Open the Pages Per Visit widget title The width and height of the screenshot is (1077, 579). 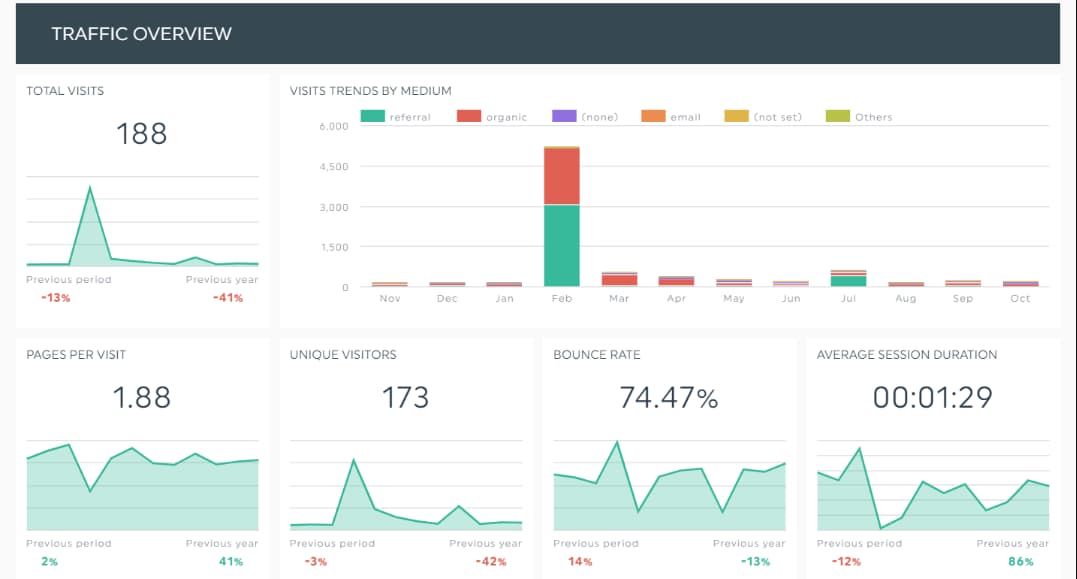(76, 355)
